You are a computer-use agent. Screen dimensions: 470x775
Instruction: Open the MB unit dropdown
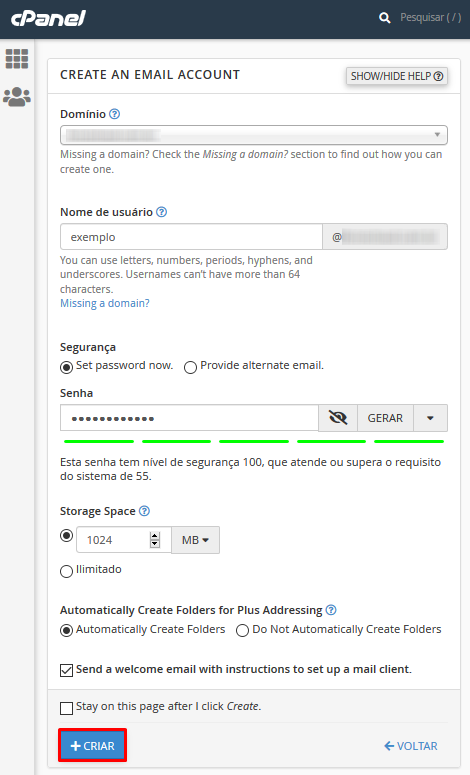(196, 540)
